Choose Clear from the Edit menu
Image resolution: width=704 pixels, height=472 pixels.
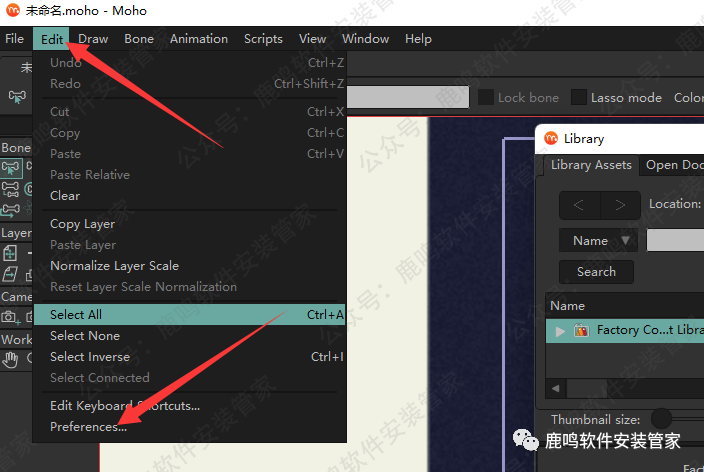(189, 196)
